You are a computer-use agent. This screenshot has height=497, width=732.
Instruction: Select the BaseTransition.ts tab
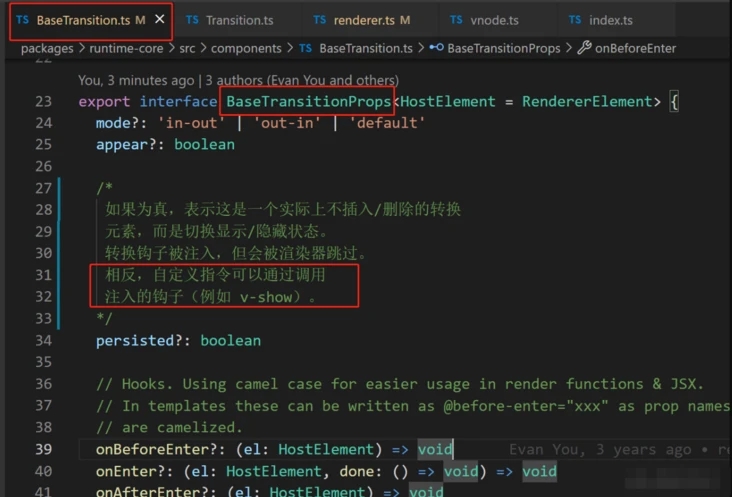coord(91,20)
